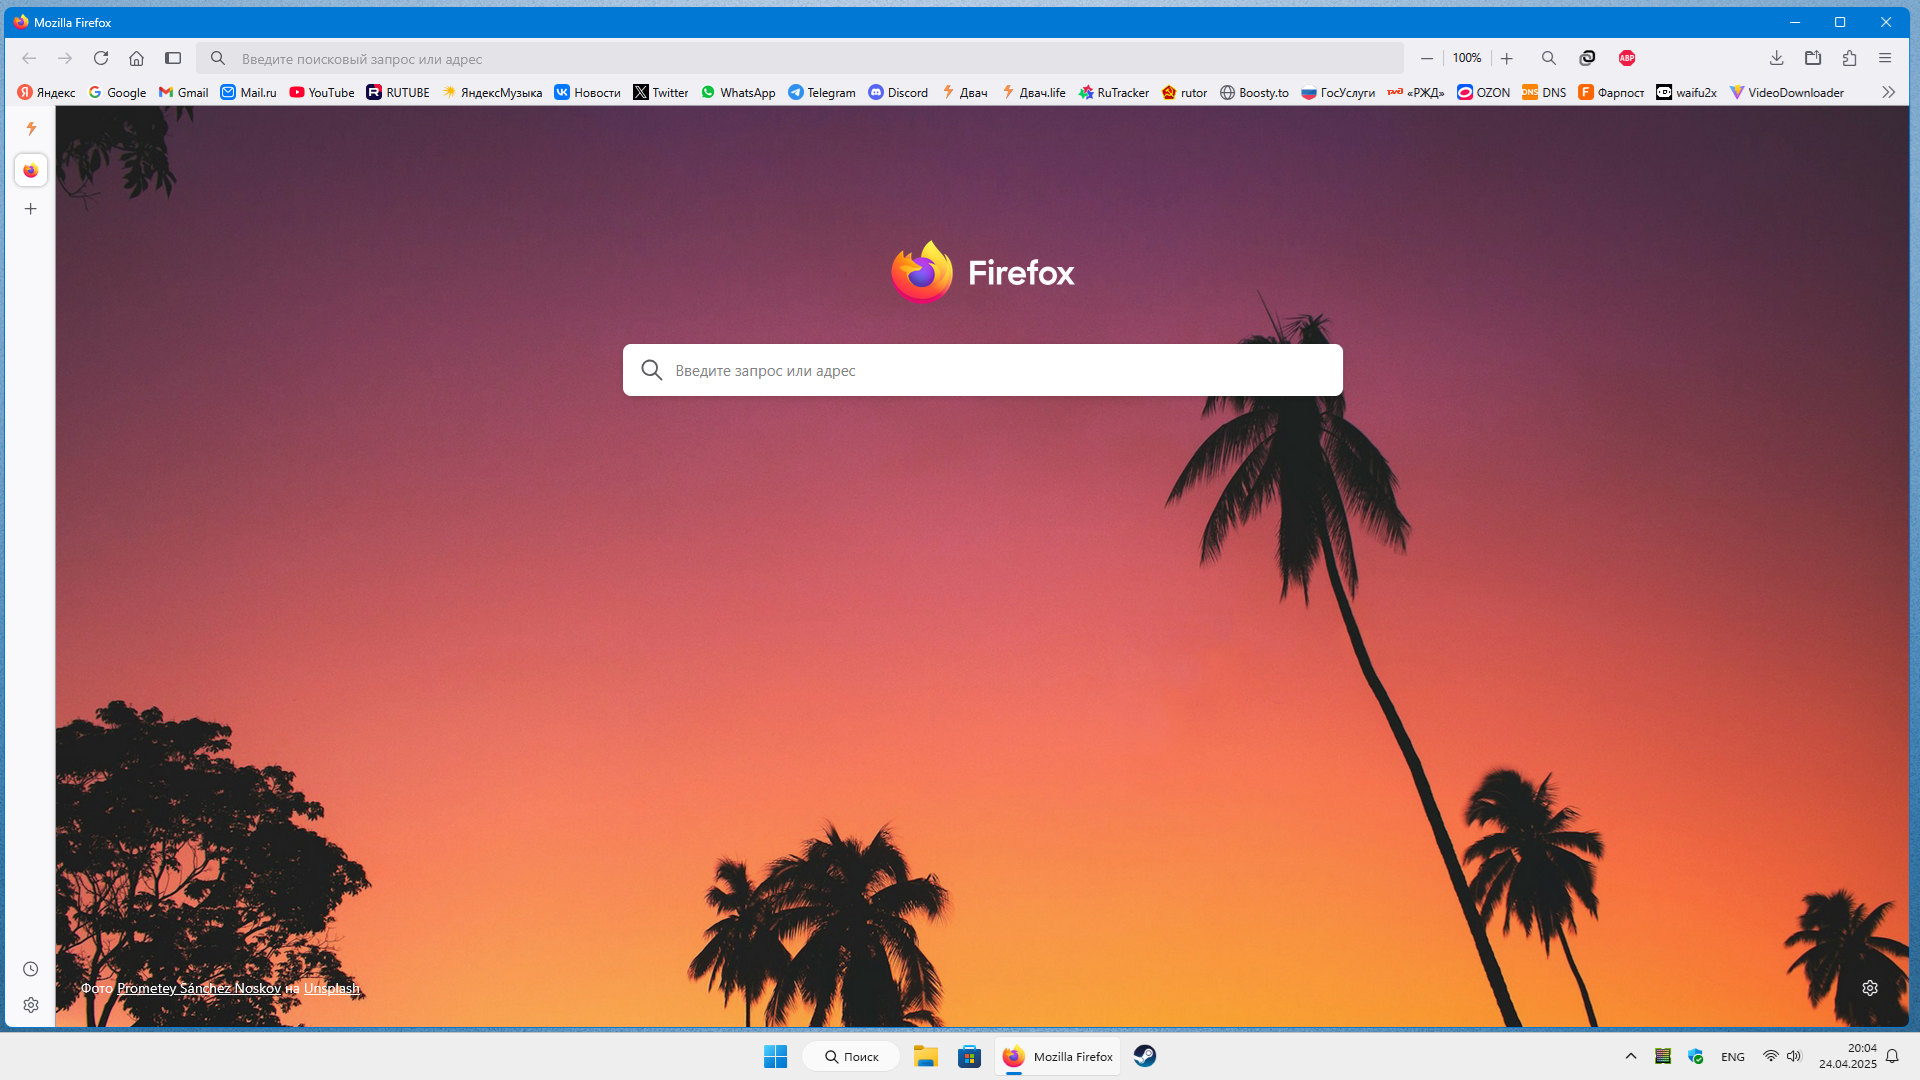Open the Windows notification bell
This screenshot has width=1920, height=1080.
point(1892,1056)
